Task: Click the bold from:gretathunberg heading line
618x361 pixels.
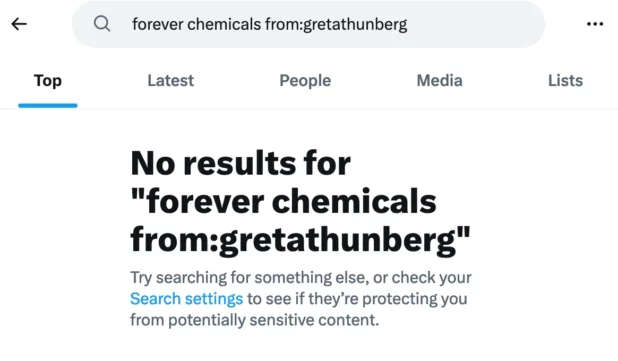Action: coord(300,240)
